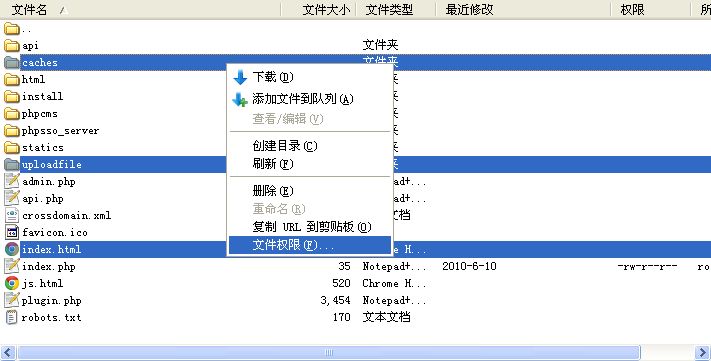The image size is (711, 361).
Task: Click the plugin.php Notepad file icon
Action: point(12,300)
